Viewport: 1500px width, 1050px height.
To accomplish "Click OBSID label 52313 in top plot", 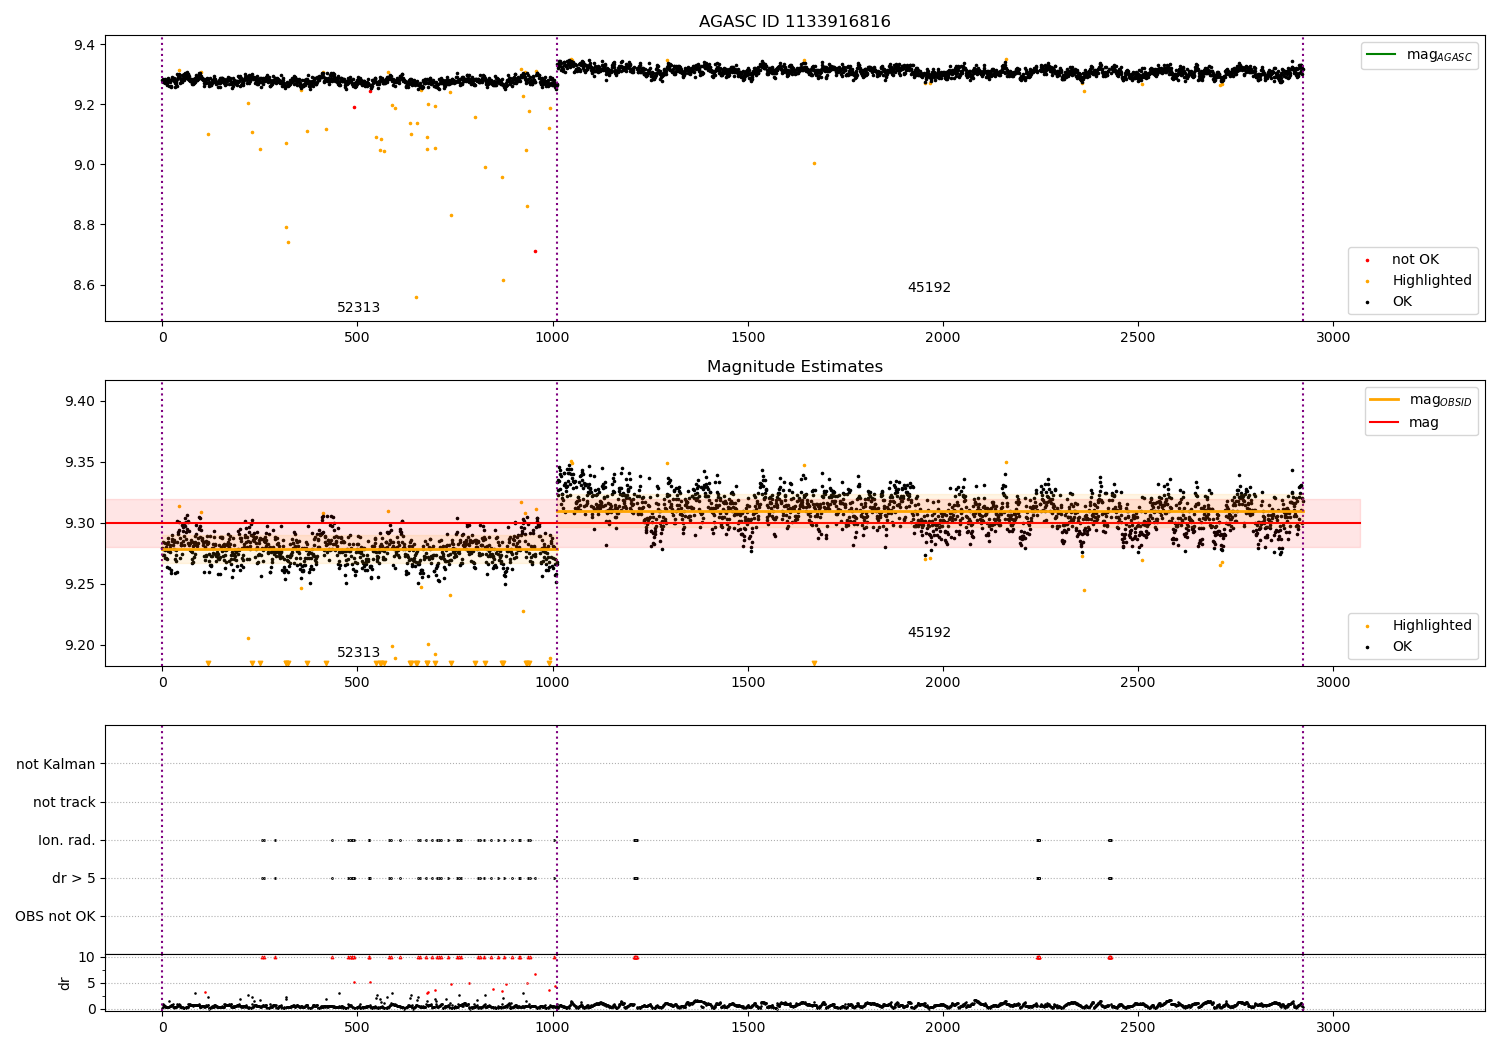I will 358,308.
